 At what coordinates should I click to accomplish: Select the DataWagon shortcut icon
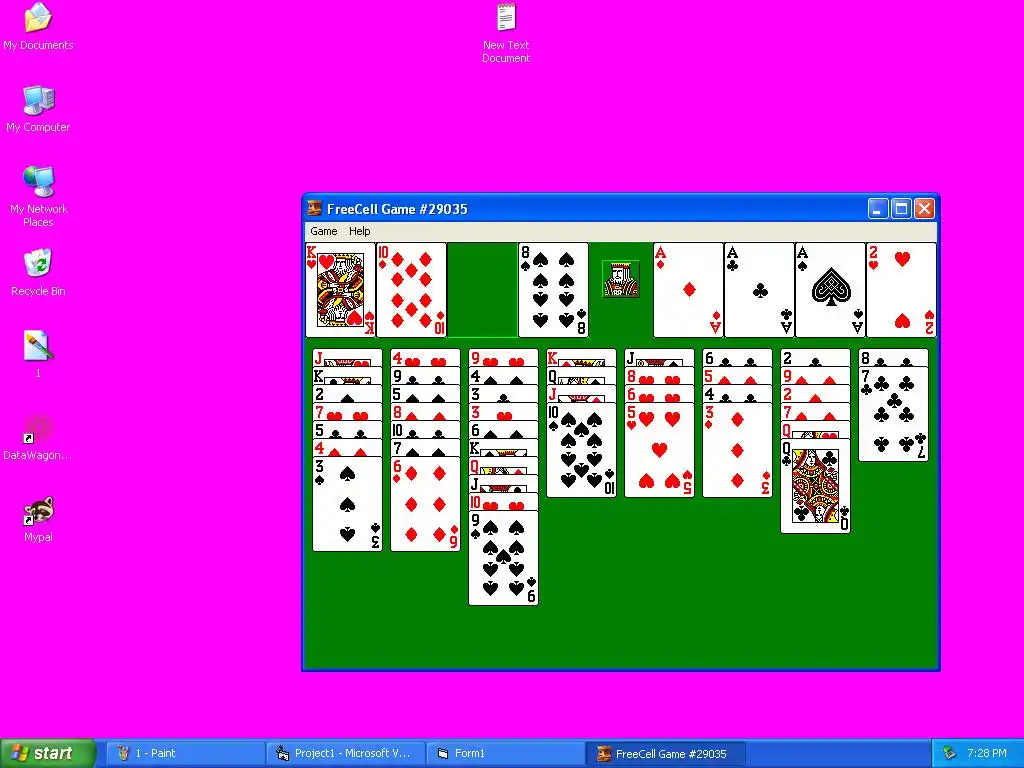click(x=38, y=437)
